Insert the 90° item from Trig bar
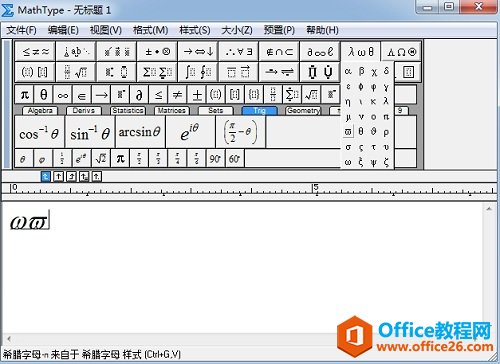This screenshot has width=500, height=364. pyautogui.click(x=215, y=158)
